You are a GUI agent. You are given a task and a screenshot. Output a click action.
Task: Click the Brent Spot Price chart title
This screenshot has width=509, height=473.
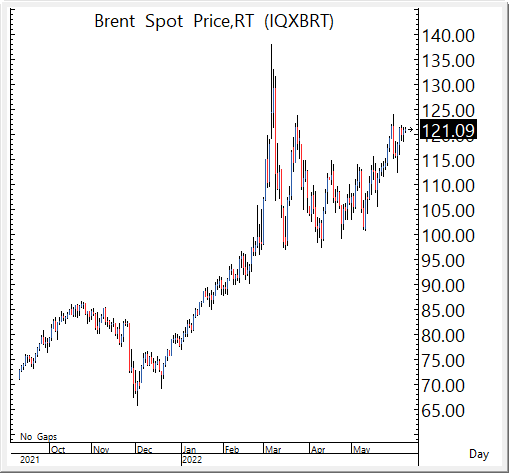tap(214, 22)
